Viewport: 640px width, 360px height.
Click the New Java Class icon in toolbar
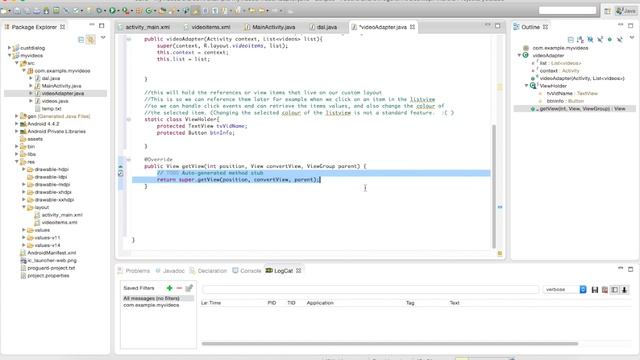point(149,11)
